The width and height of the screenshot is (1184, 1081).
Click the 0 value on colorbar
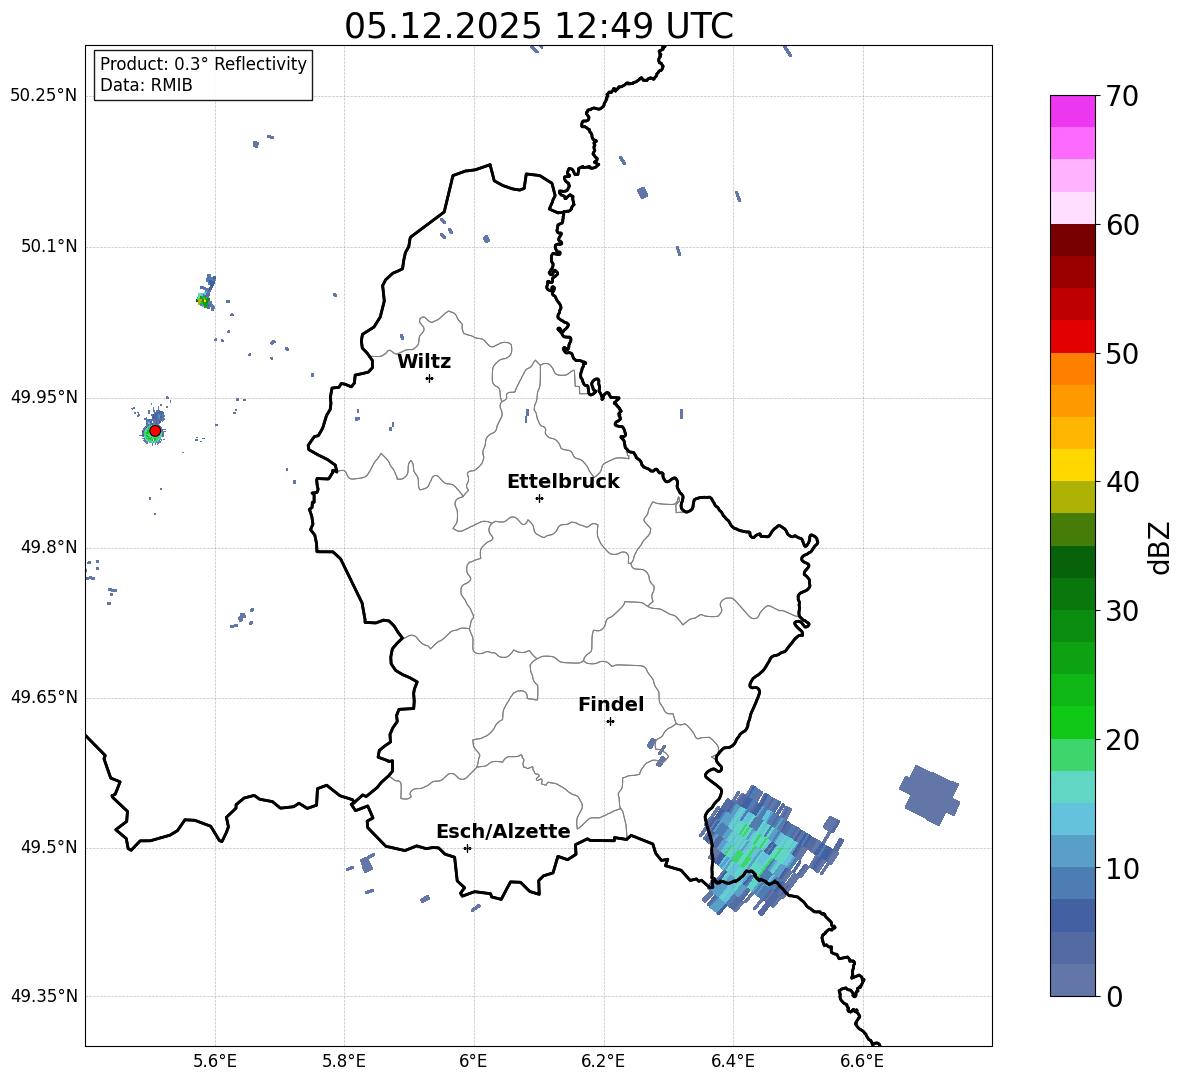[x=1114, y=996]
